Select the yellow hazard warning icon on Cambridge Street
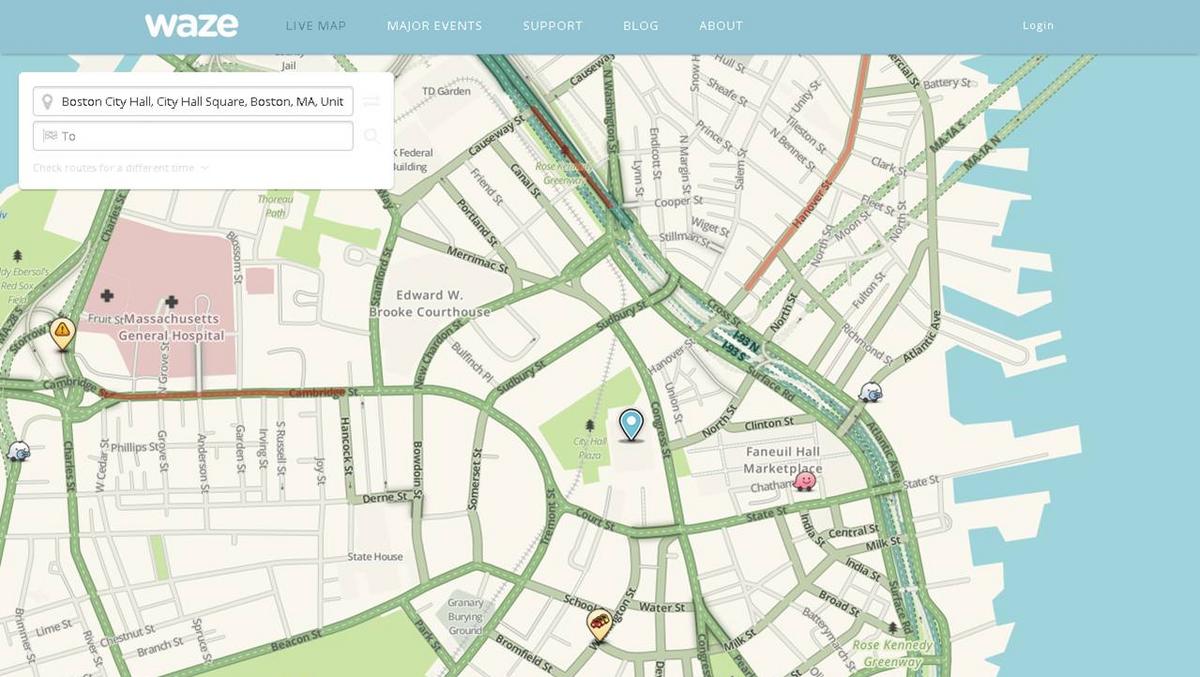Viewport: 1200px width, 677px height. (x=60, y=333)
